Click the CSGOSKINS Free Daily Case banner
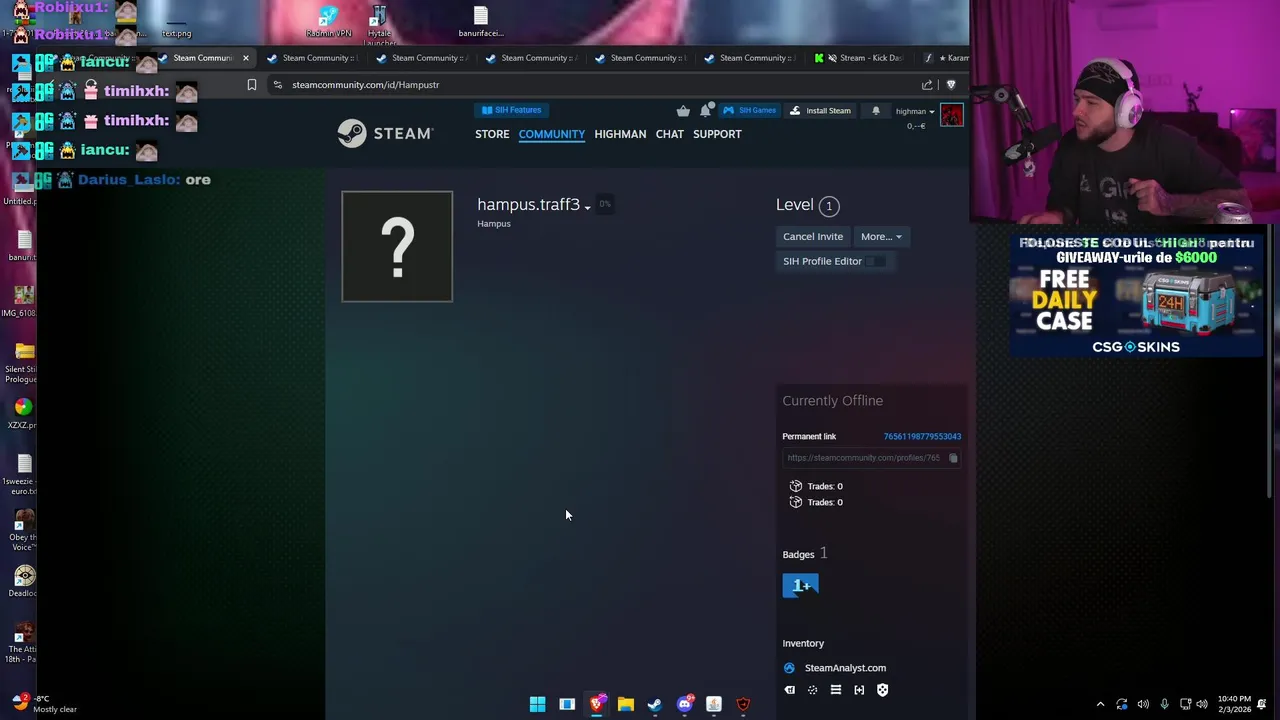The image size is (1280, 720). [1135, 295]
